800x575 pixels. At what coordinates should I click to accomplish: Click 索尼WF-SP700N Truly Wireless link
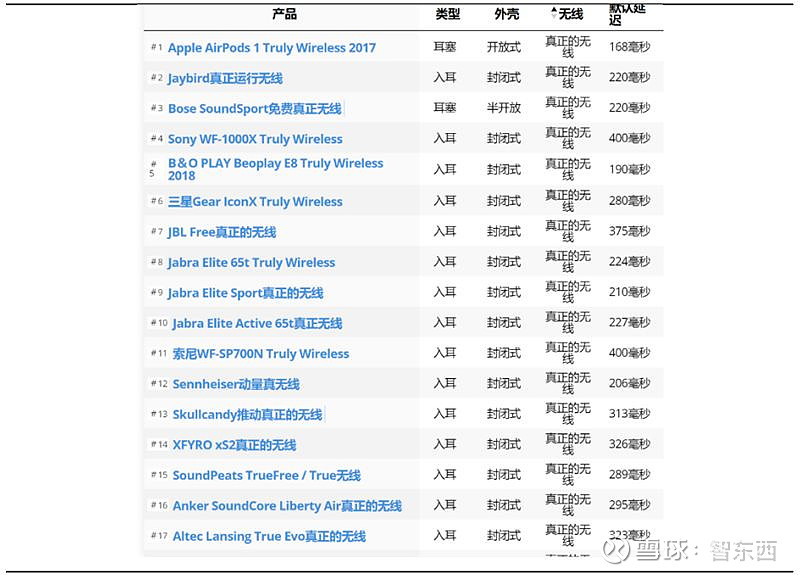click(x=261, y=354)
